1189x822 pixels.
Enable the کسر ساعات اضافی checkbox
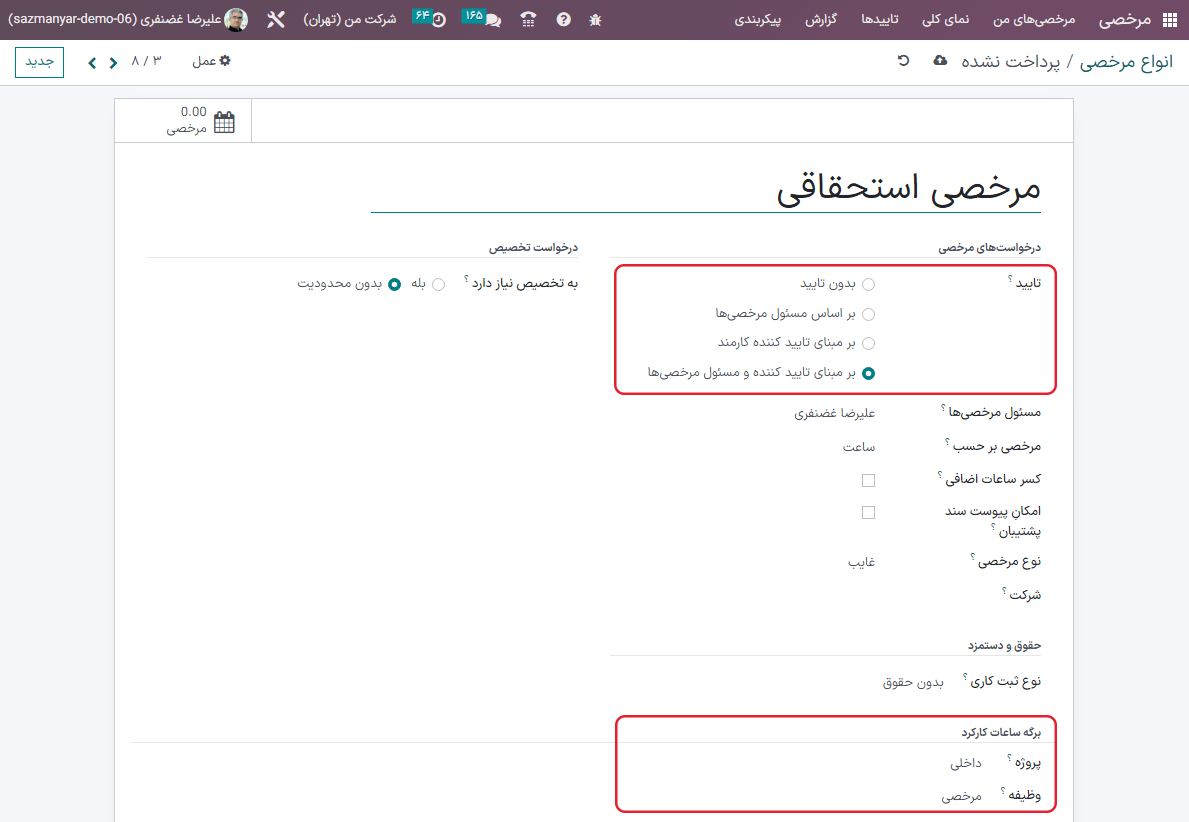click(868, 480)
